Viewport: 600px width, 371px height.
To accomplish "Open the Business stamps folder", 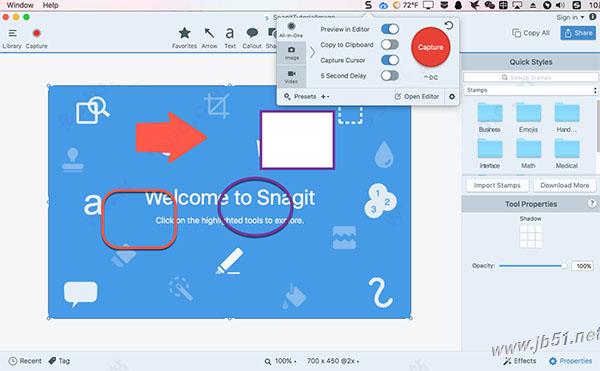I will click(489, 117).
